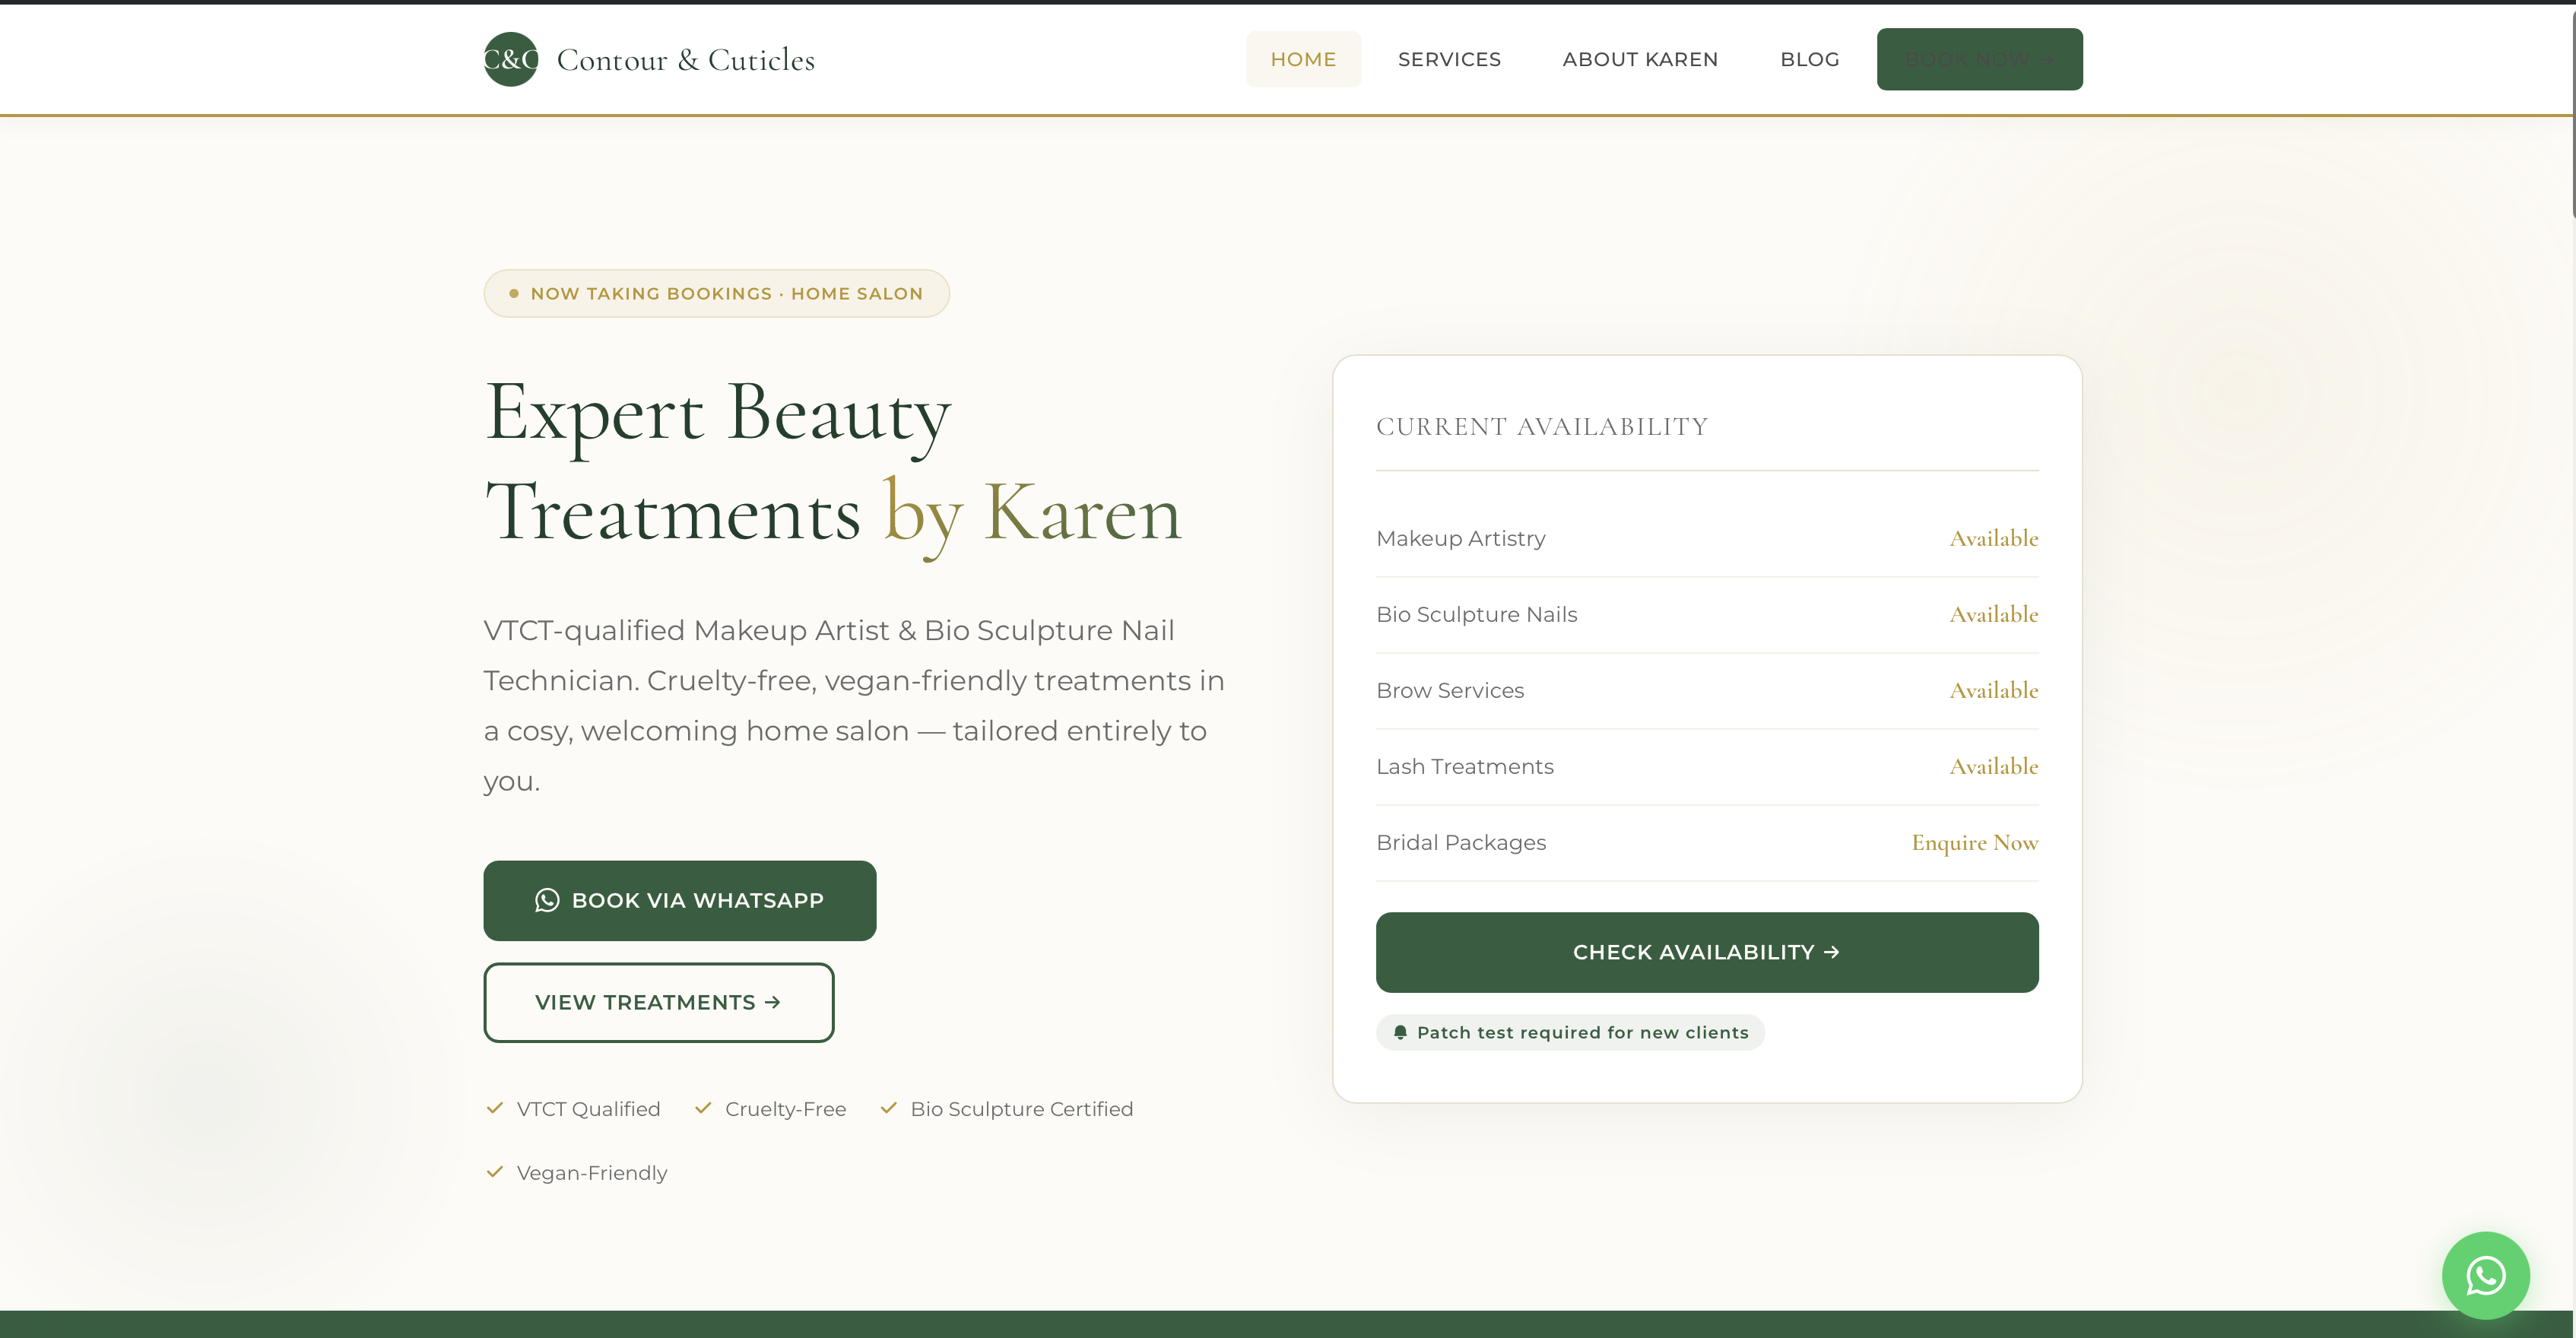Screen dimensions: 2576x1338
Task: Click the NOW TAKING BOOKINGS badge
Action: (x=716, y=293)
